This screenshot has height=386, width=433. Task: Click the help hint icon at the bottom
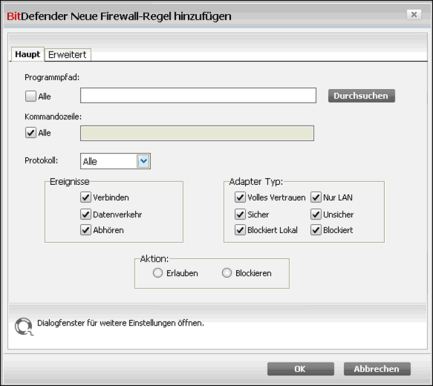pyautogui.click(x=24, y=327)
